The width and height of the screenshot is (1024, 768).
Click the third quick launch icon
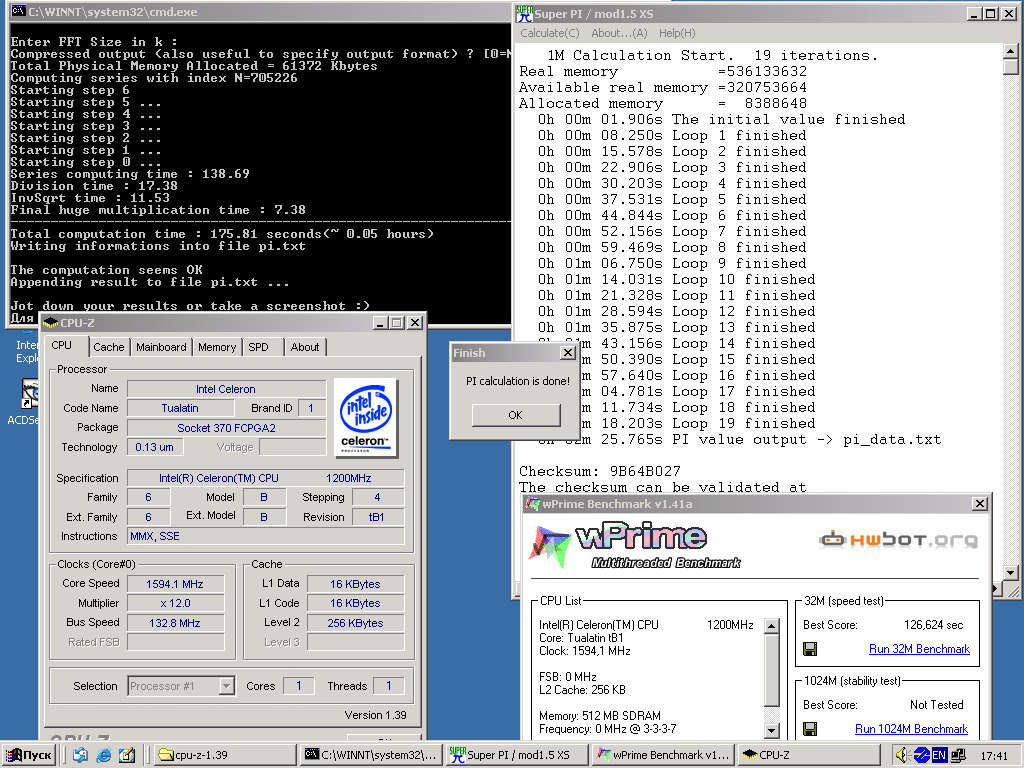[127, 755]
